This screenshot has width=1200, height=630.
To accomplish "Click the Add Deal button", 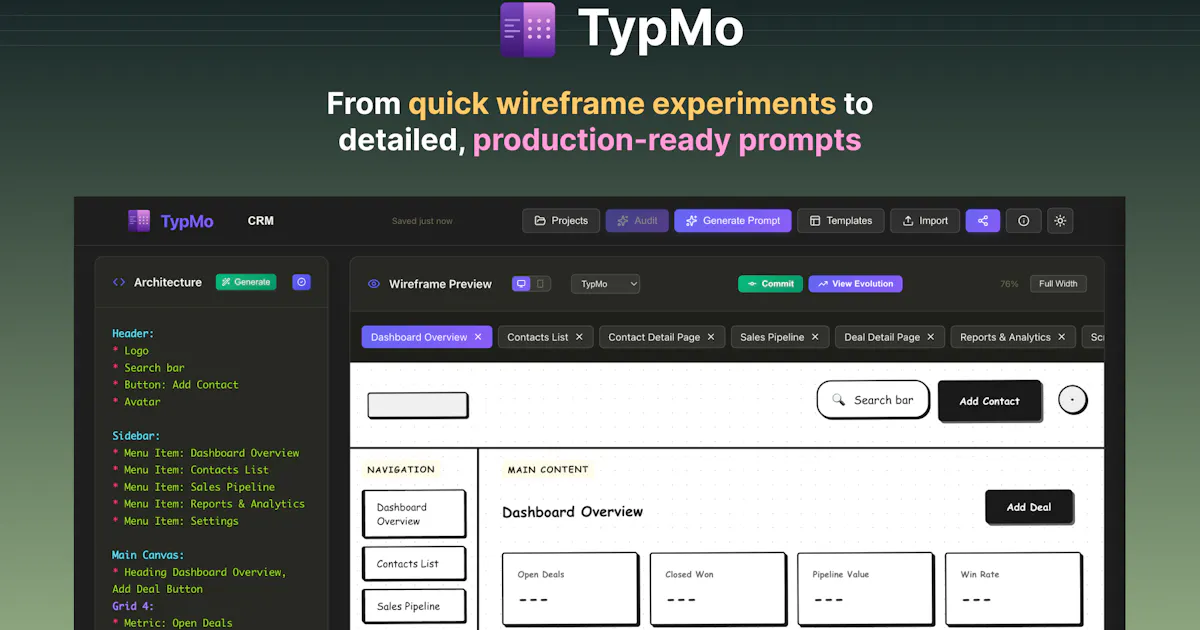I will point(1029,507).
